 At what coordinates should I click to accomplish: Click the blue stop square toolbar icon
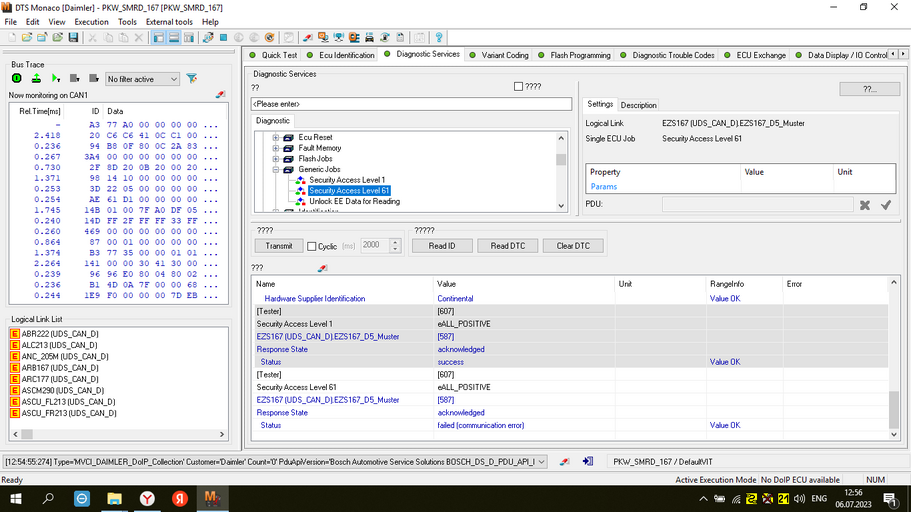coord(223,38)
